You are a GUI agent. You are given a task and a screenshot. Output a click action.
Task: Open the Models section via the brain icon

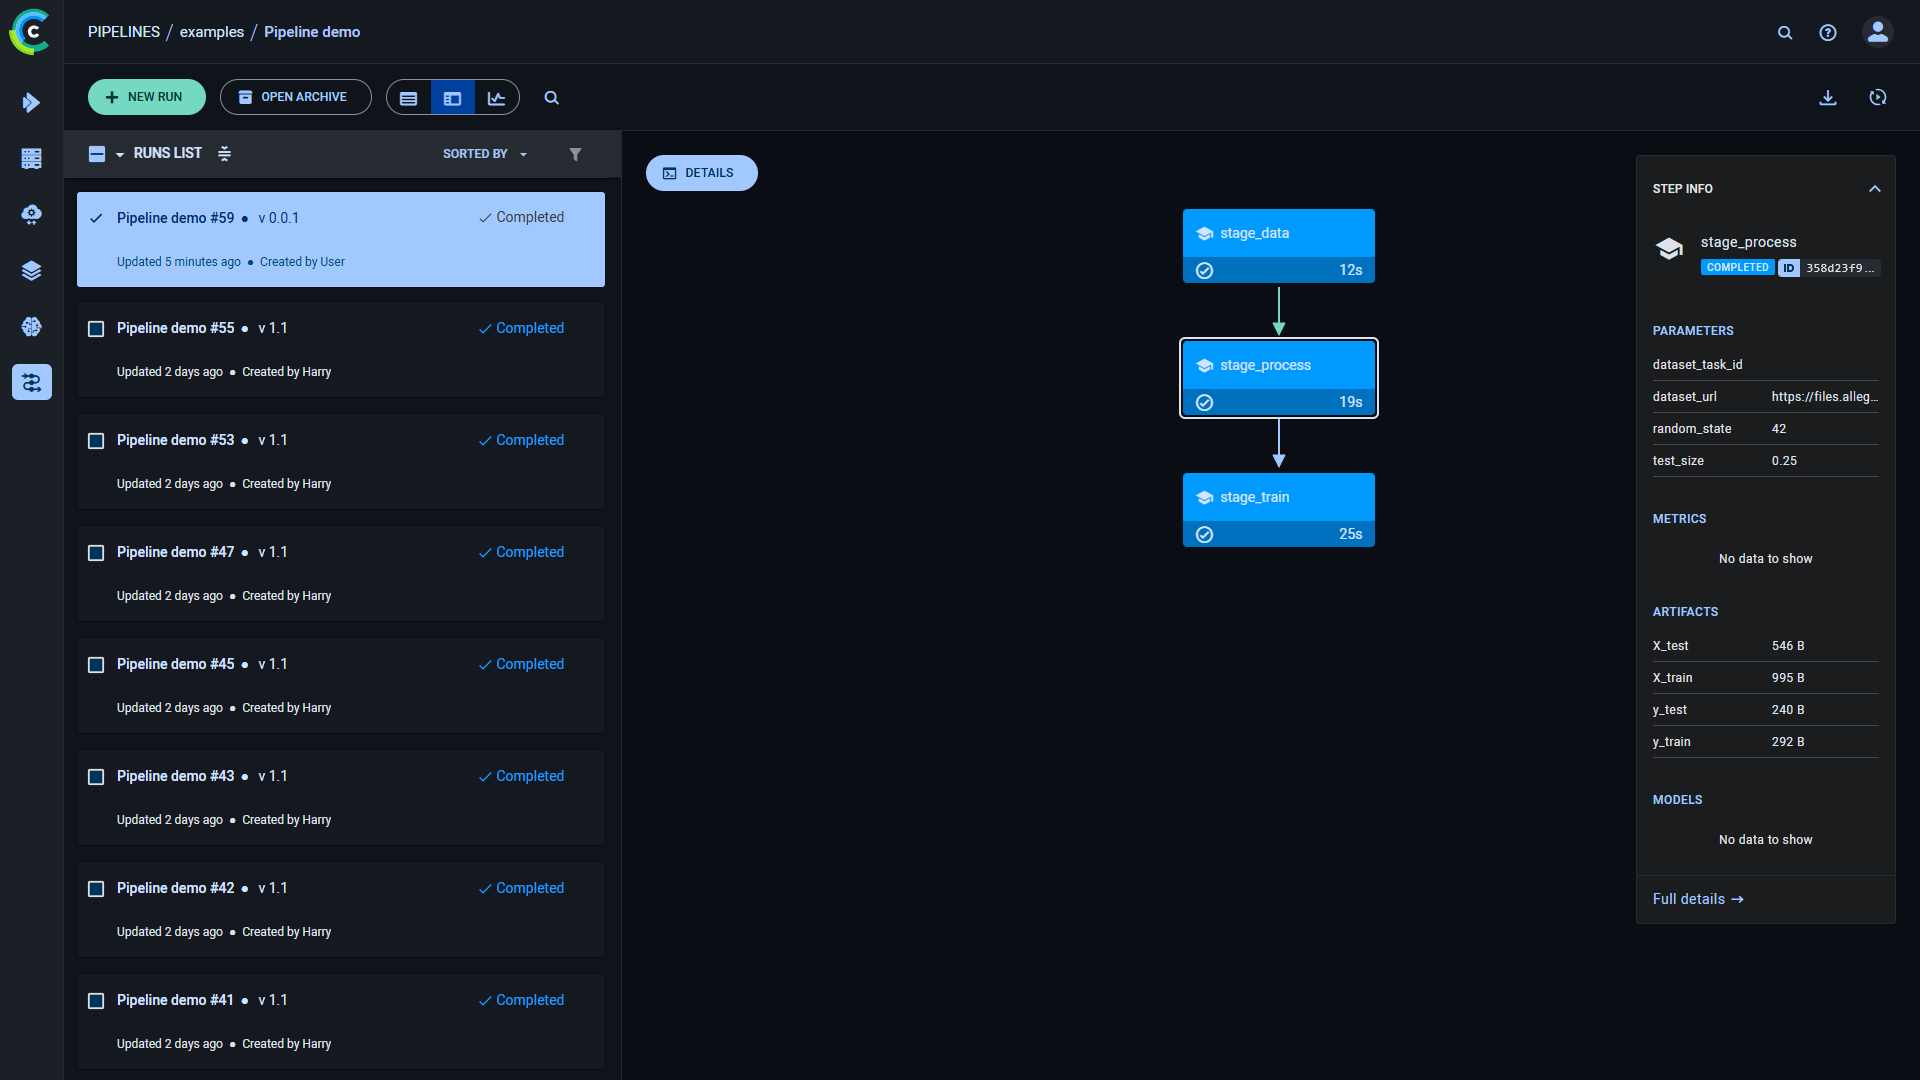click(x=31, y=326)
